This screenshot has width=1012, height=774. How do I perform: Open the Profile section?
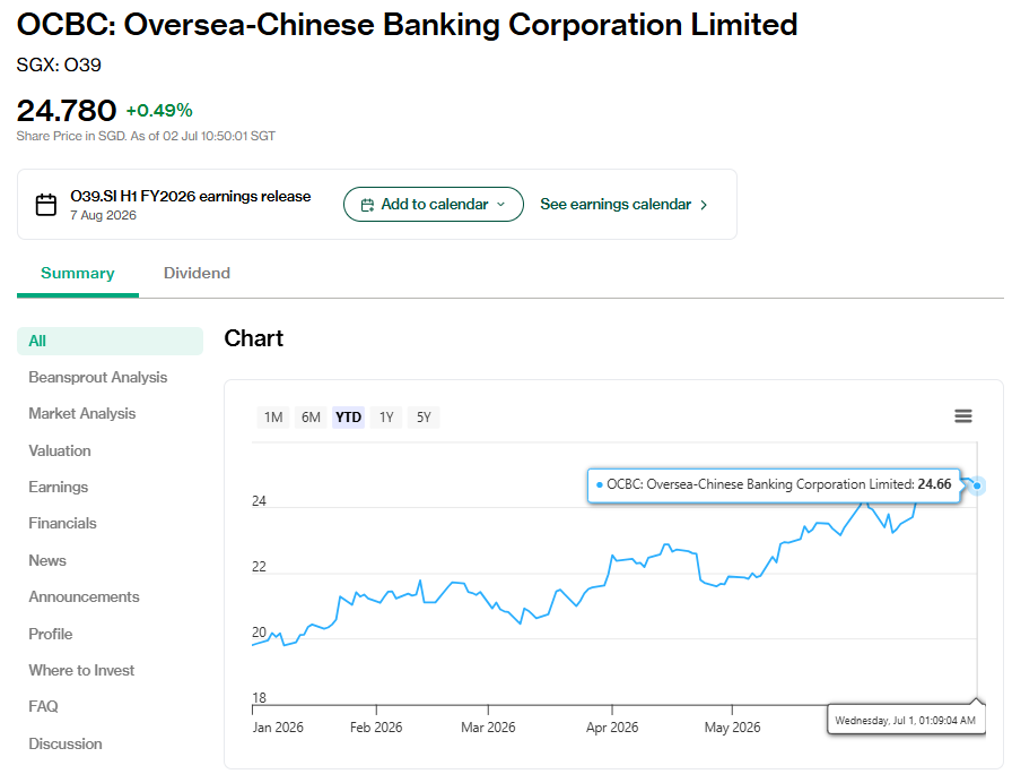50,634
